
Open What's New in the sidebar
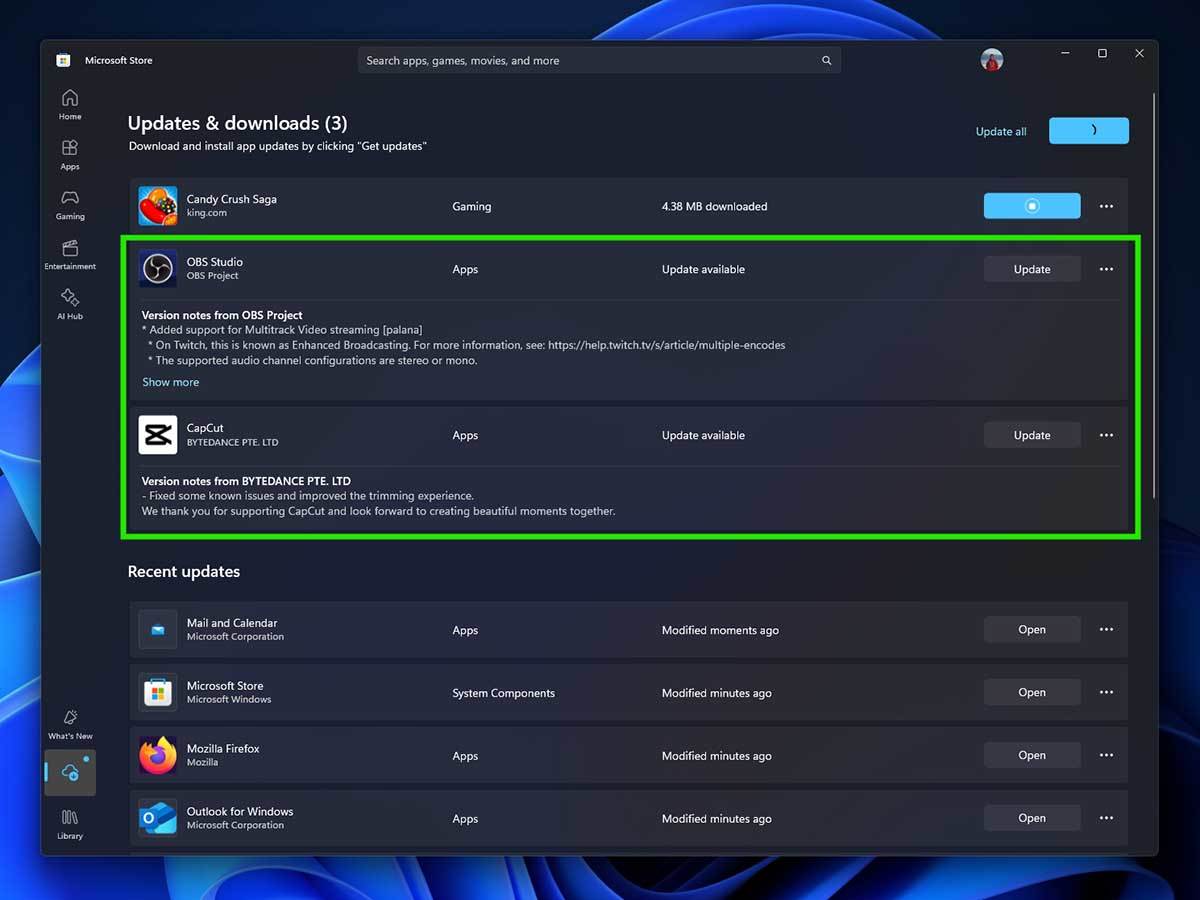69,724
